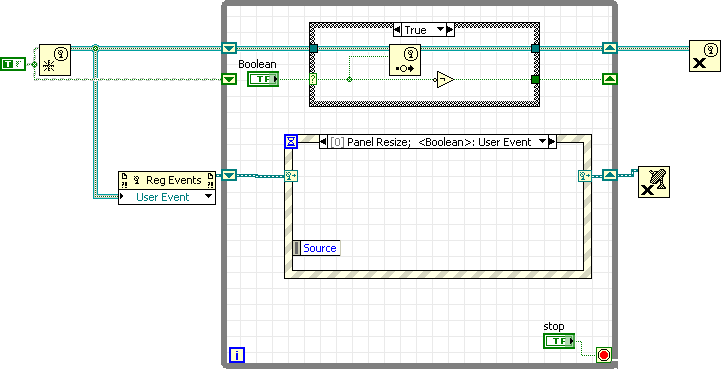Image resolution: width=721 pixels, height=369 pixels.
Task: Open the event case selector dropdown
Action: coord(543,142)
